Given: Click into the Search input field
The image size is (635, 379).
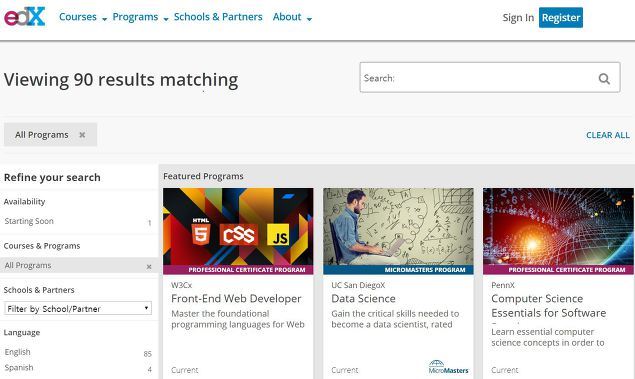Looking at the screenshot, I should [478, 78].
